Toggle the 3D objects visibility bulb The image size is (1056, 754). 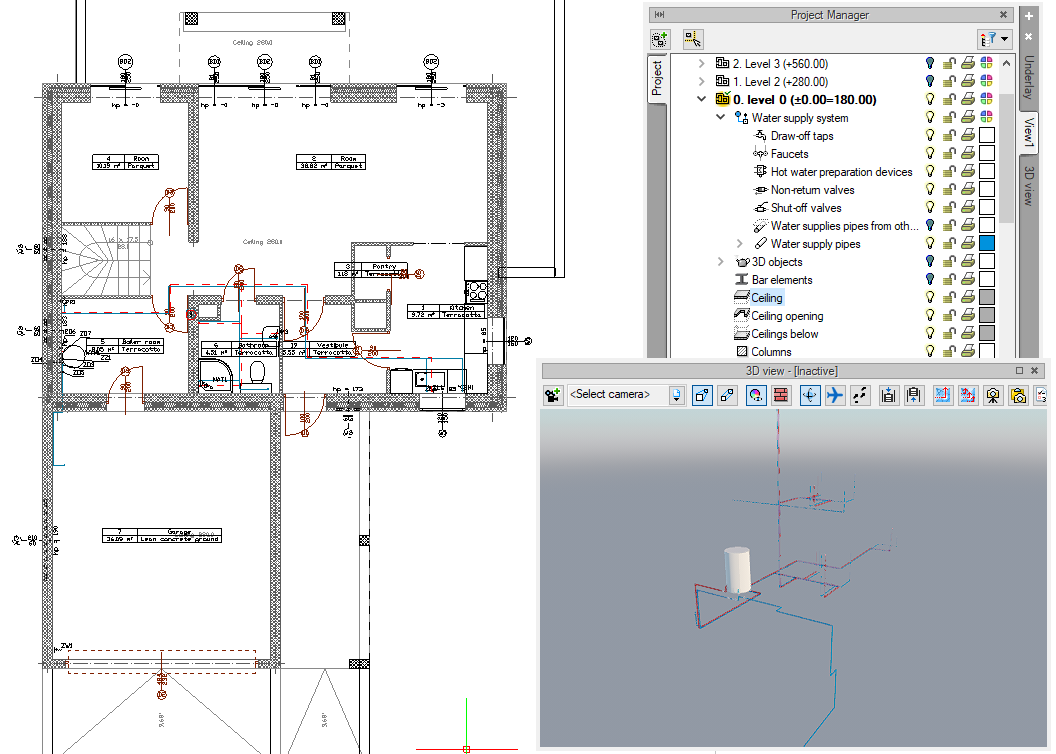[x=930, y=261]
